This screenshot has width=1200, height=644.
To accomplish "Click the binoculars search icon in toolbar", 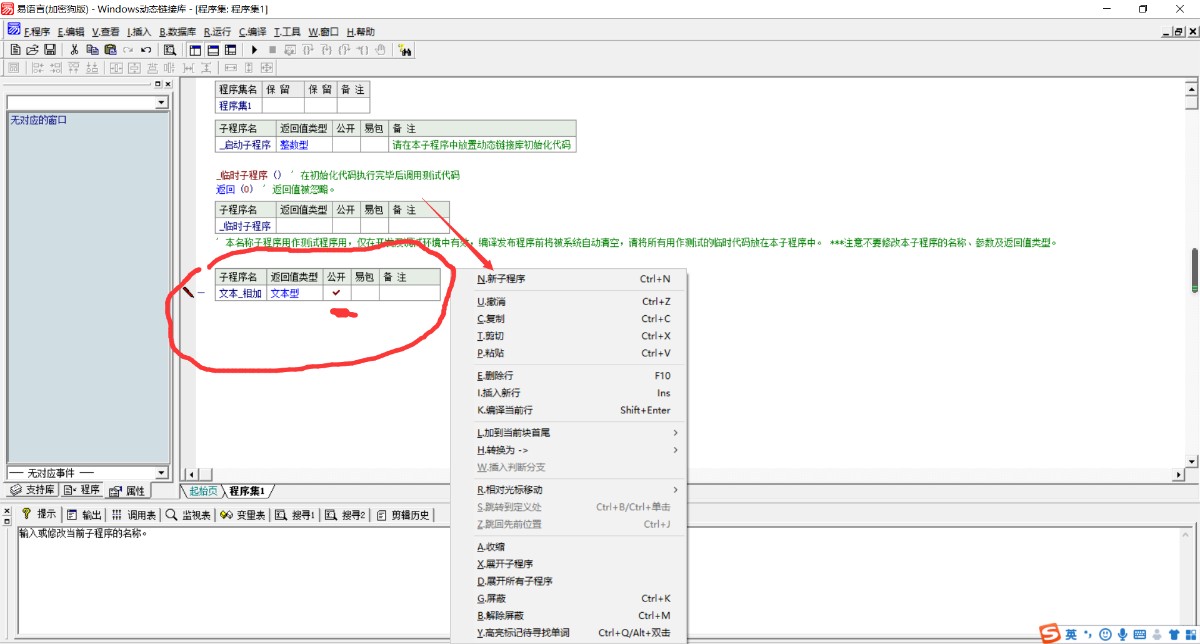I will (405, 49).
